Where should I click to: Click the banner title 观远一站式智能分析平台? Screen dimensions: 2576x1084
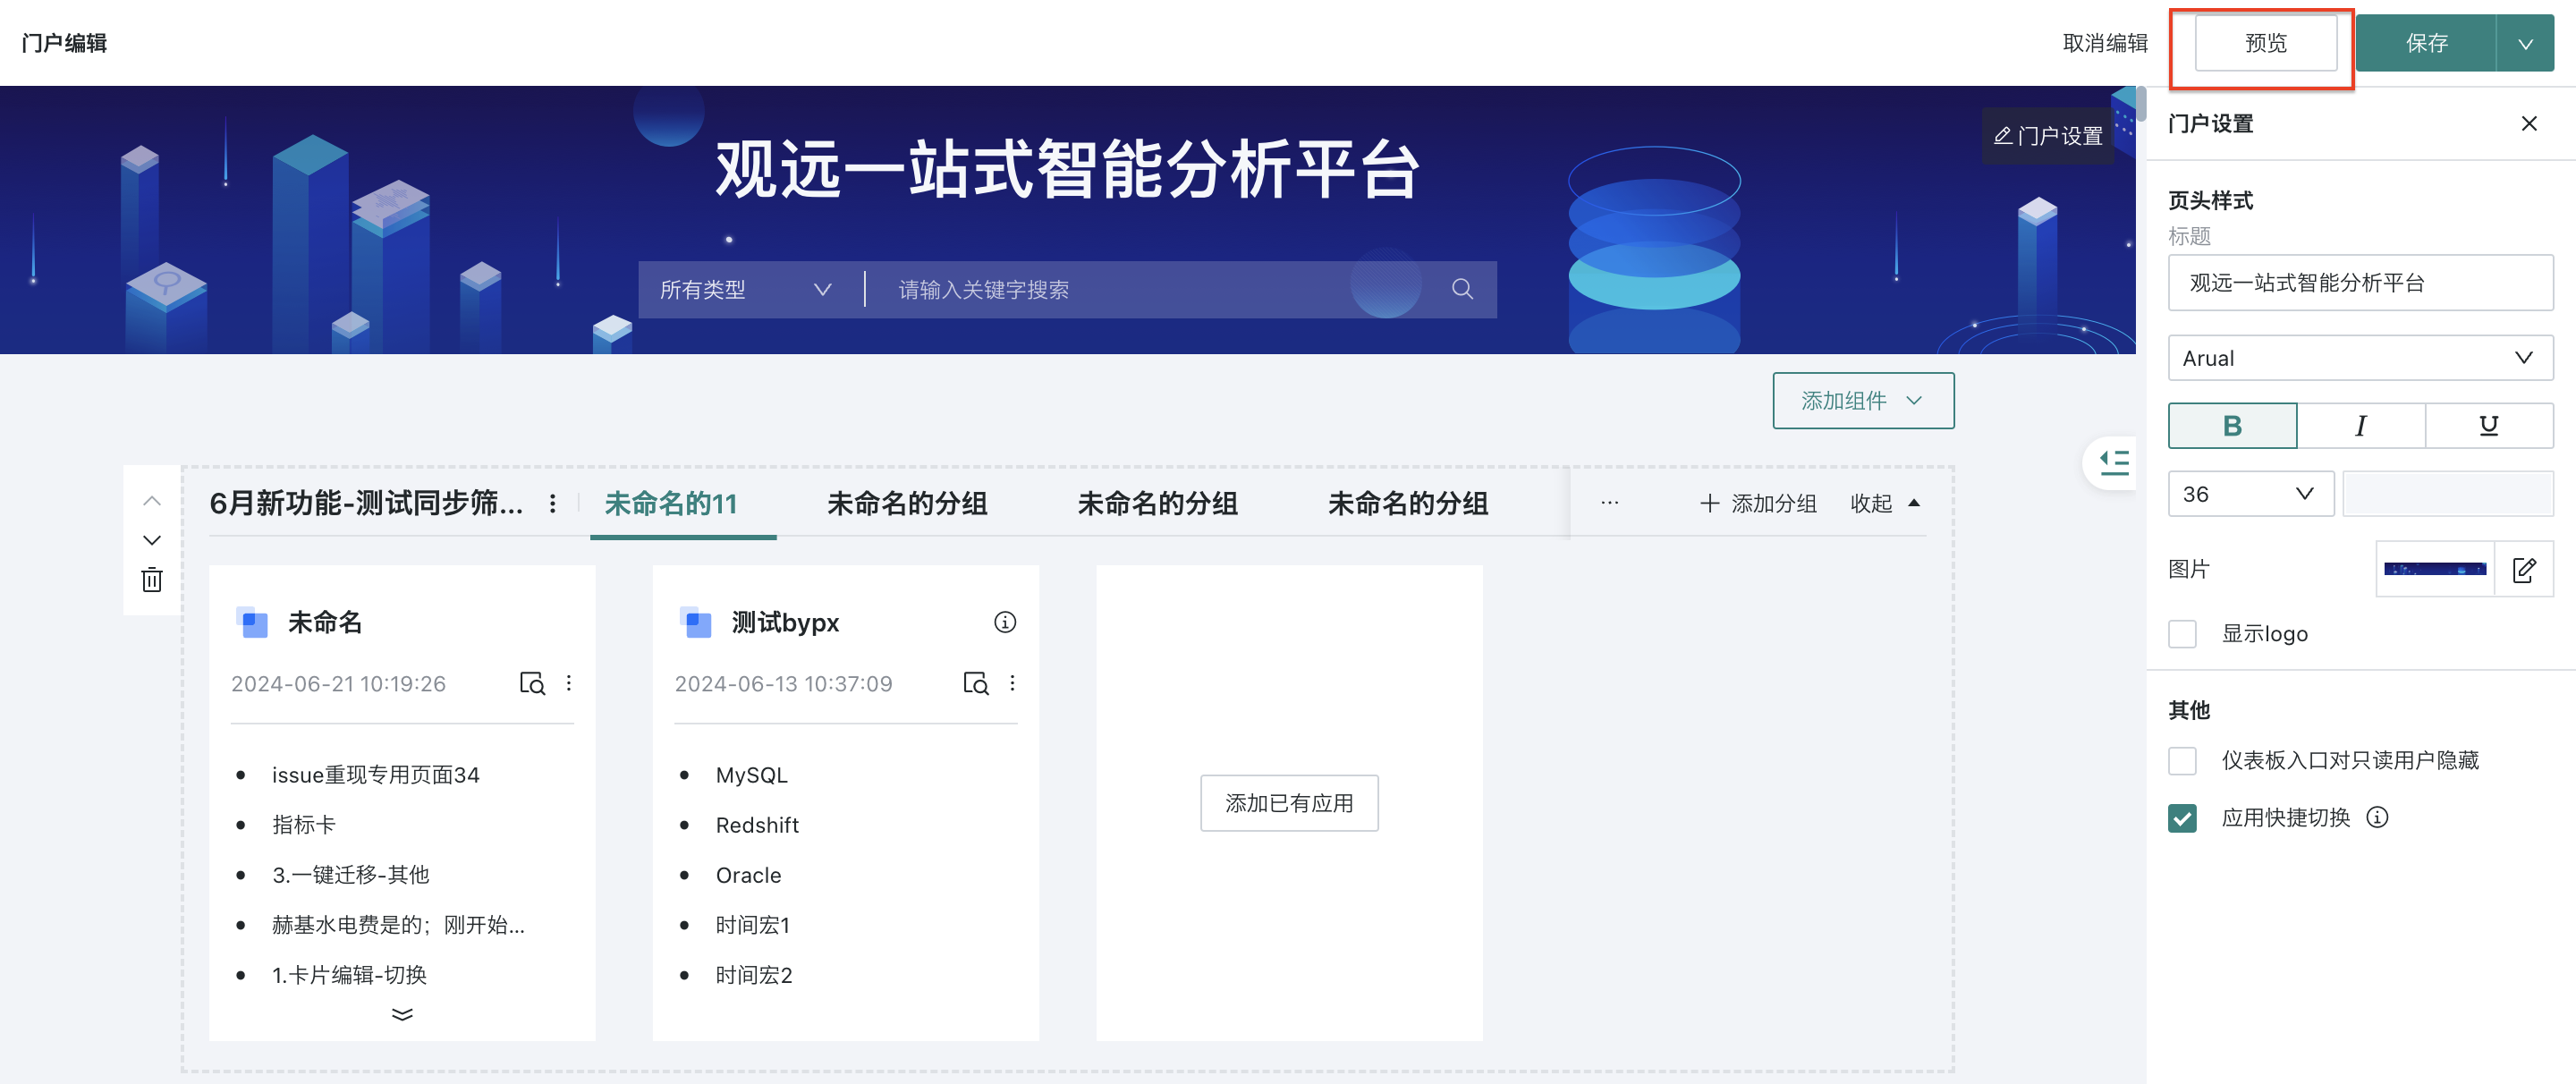coord(1067,169)
